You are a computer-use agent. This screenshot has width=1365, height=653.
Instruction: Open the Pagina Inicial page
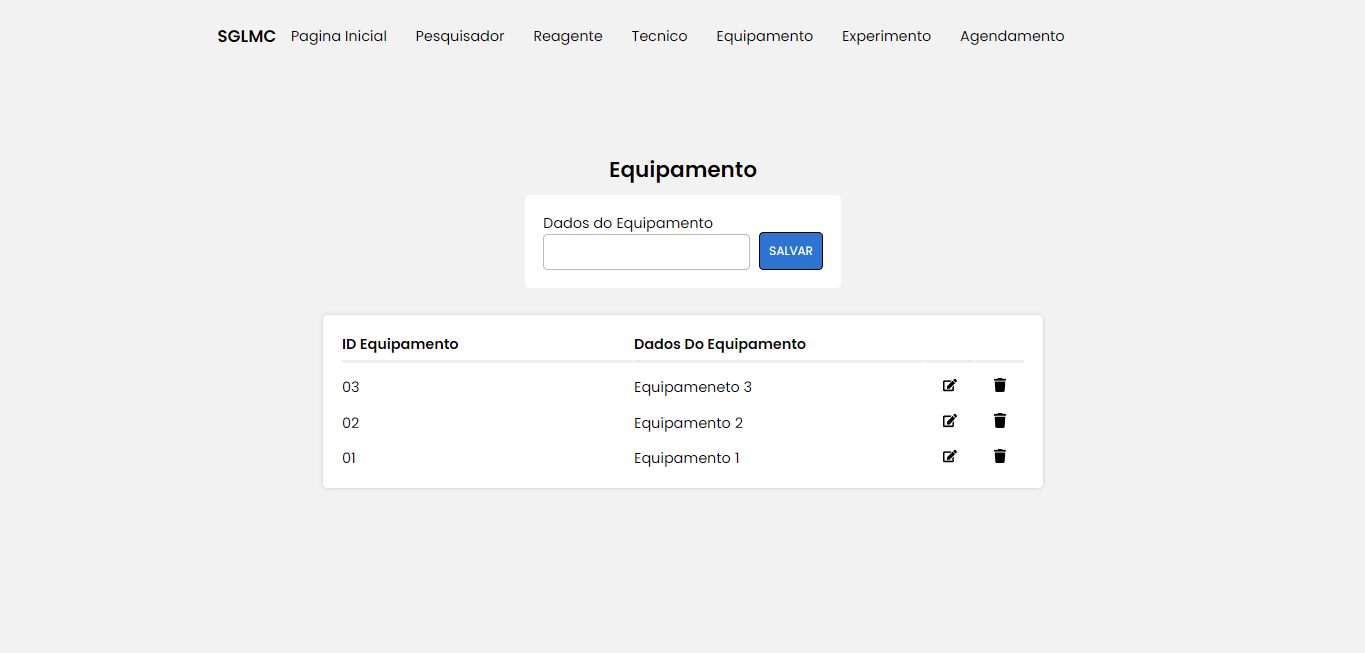[x=338, y=36]
